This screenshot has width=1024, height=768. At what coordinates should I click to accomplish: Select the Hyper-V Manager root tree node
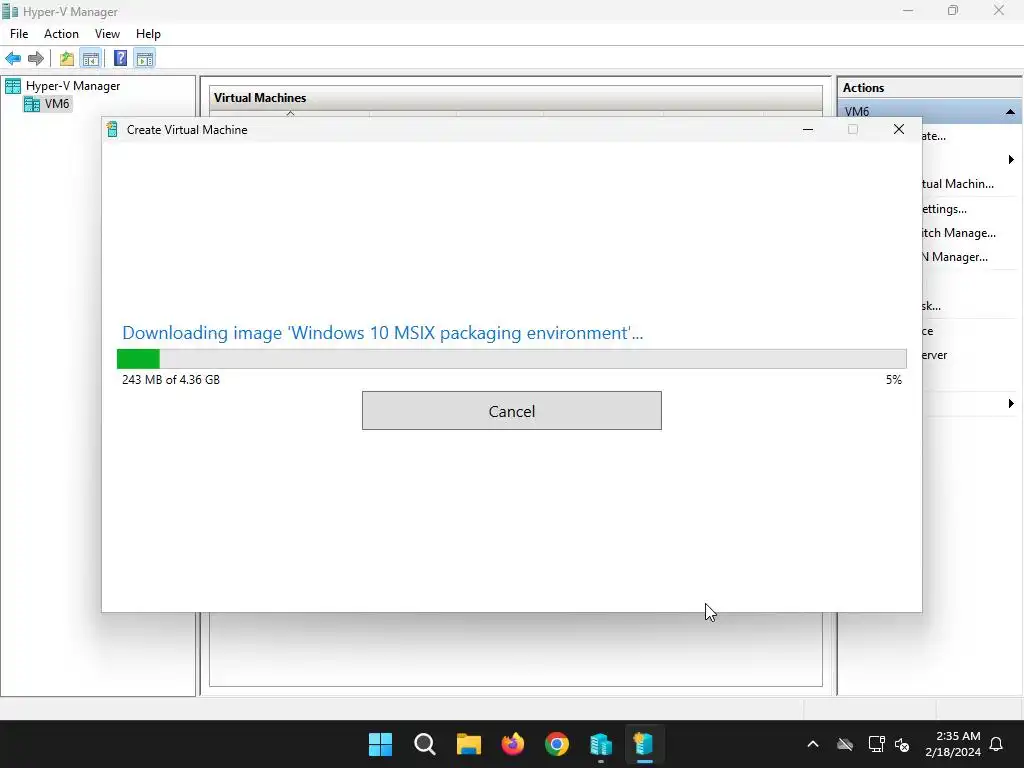tap(72, 86)
